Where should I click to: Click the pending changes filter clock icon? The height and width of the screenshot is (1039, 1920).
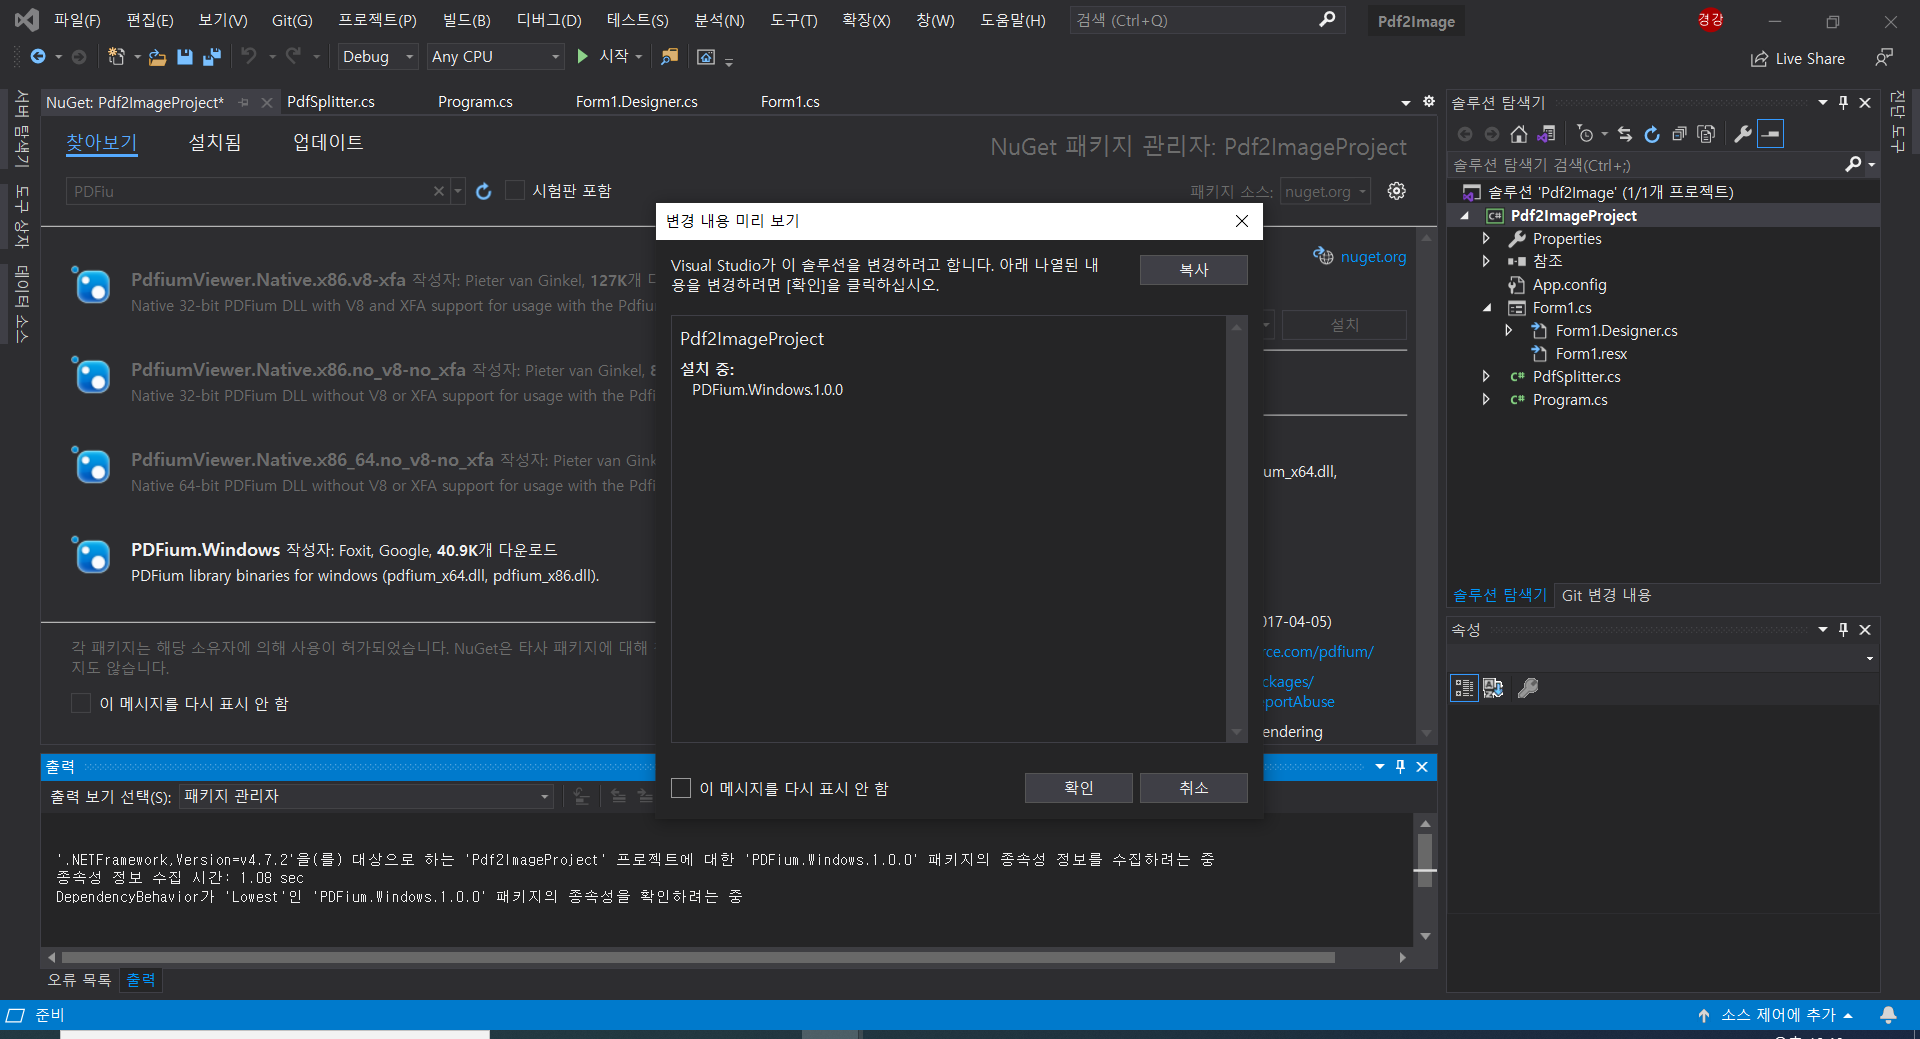1585,134
